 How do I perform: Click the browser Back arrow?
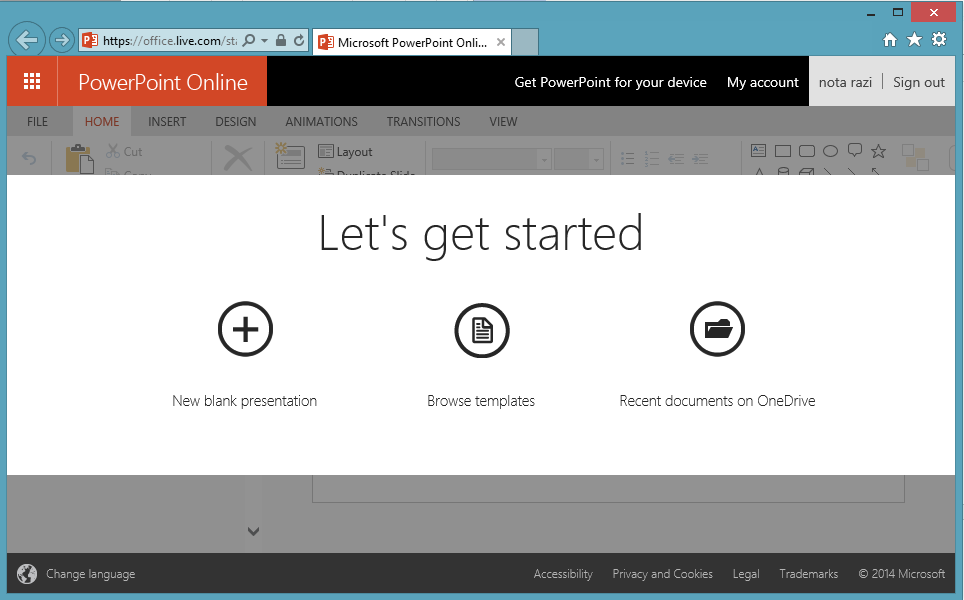pos(27,41)
